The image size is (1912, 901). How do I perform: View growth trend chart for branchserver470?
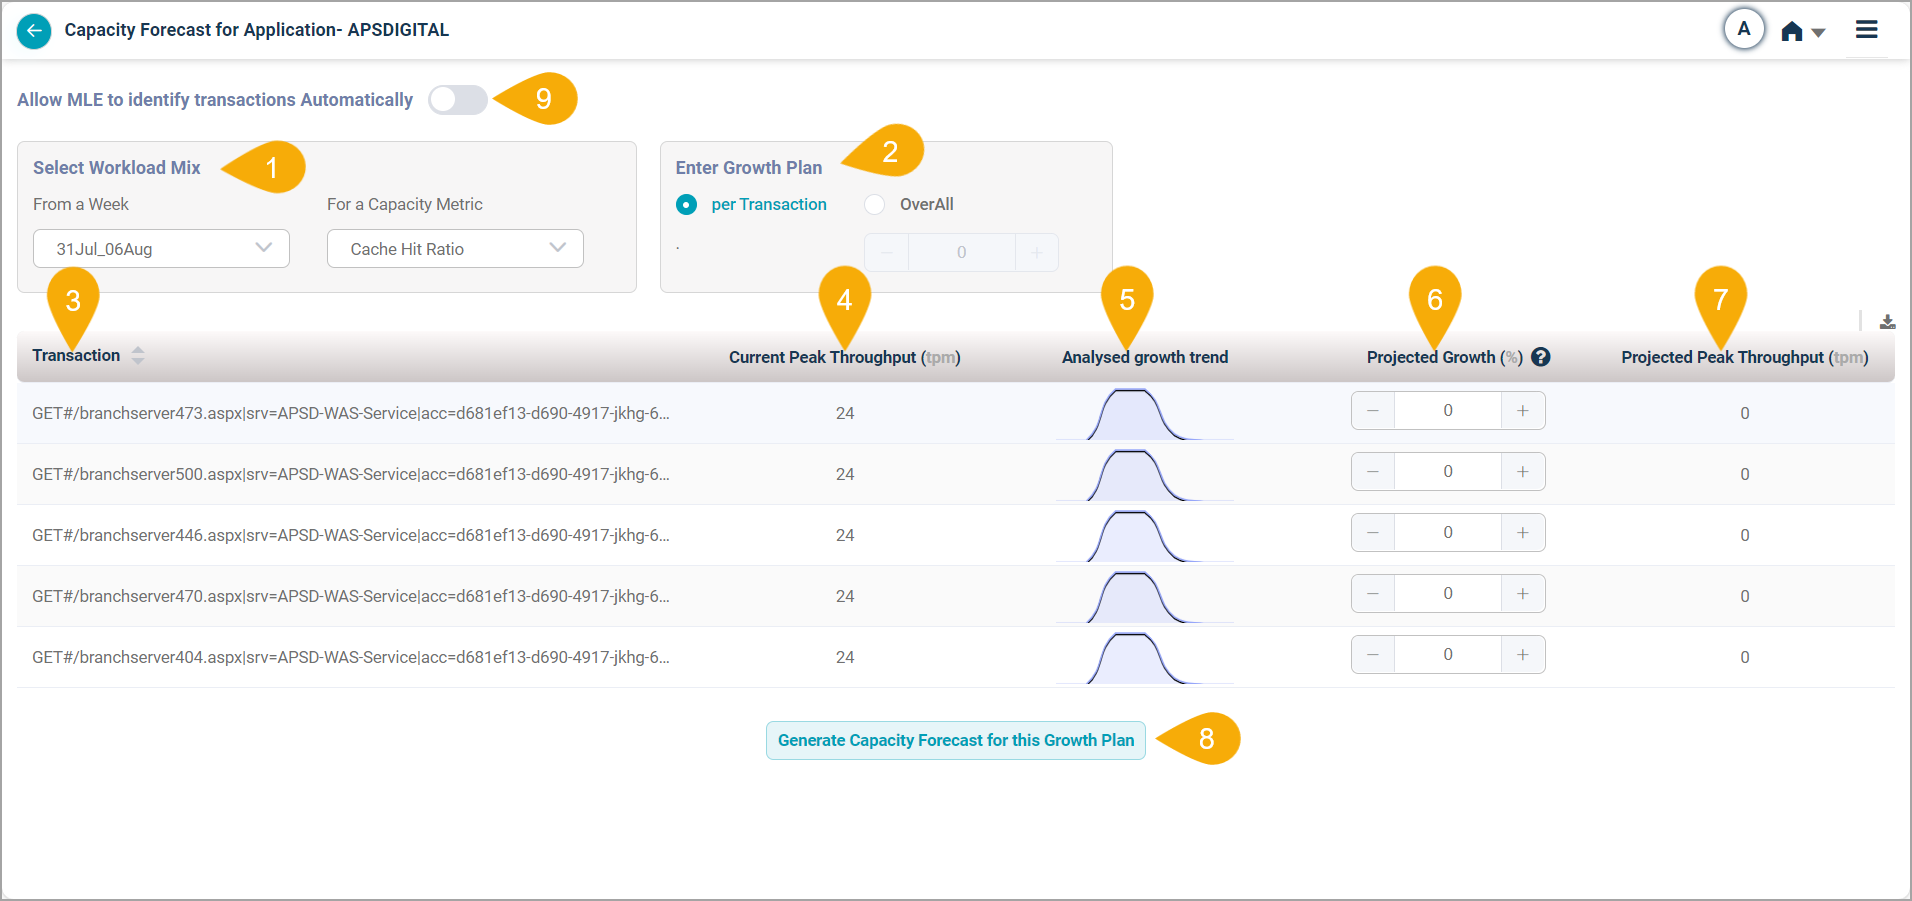pyautogui.click(x=1144, y=597)
